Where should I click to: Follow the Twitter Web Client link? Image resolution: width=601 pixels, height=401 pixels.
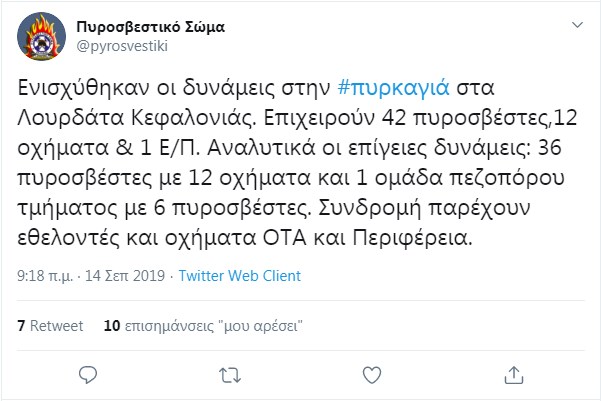240,276
